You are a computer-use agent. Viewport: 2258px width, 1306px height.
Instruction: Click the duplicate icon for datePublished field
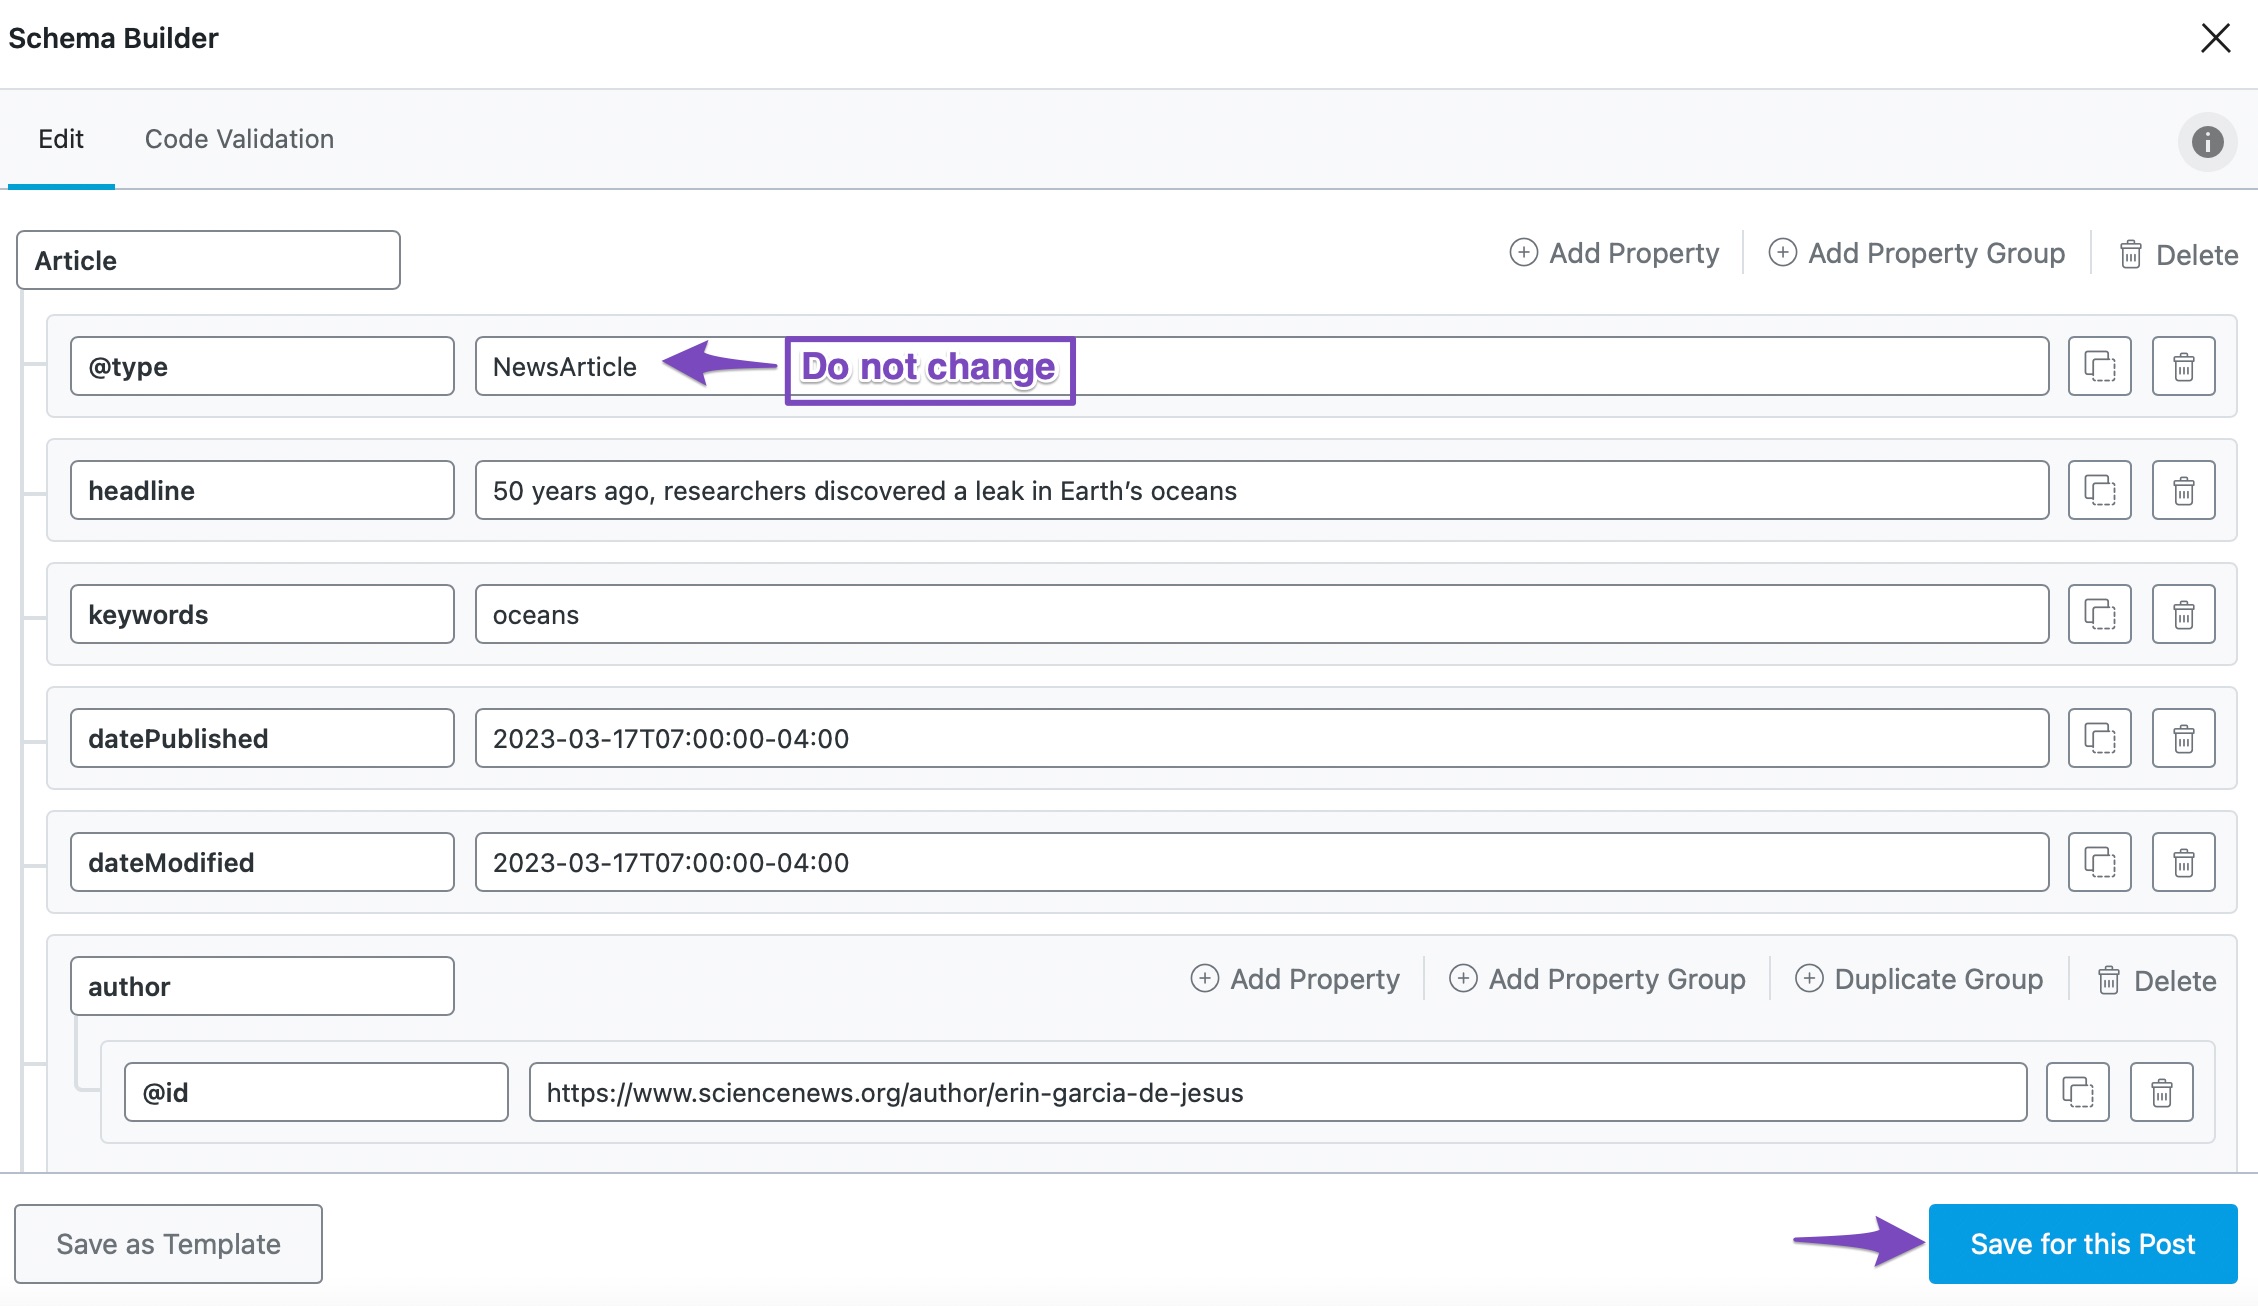click(2101, 737)
